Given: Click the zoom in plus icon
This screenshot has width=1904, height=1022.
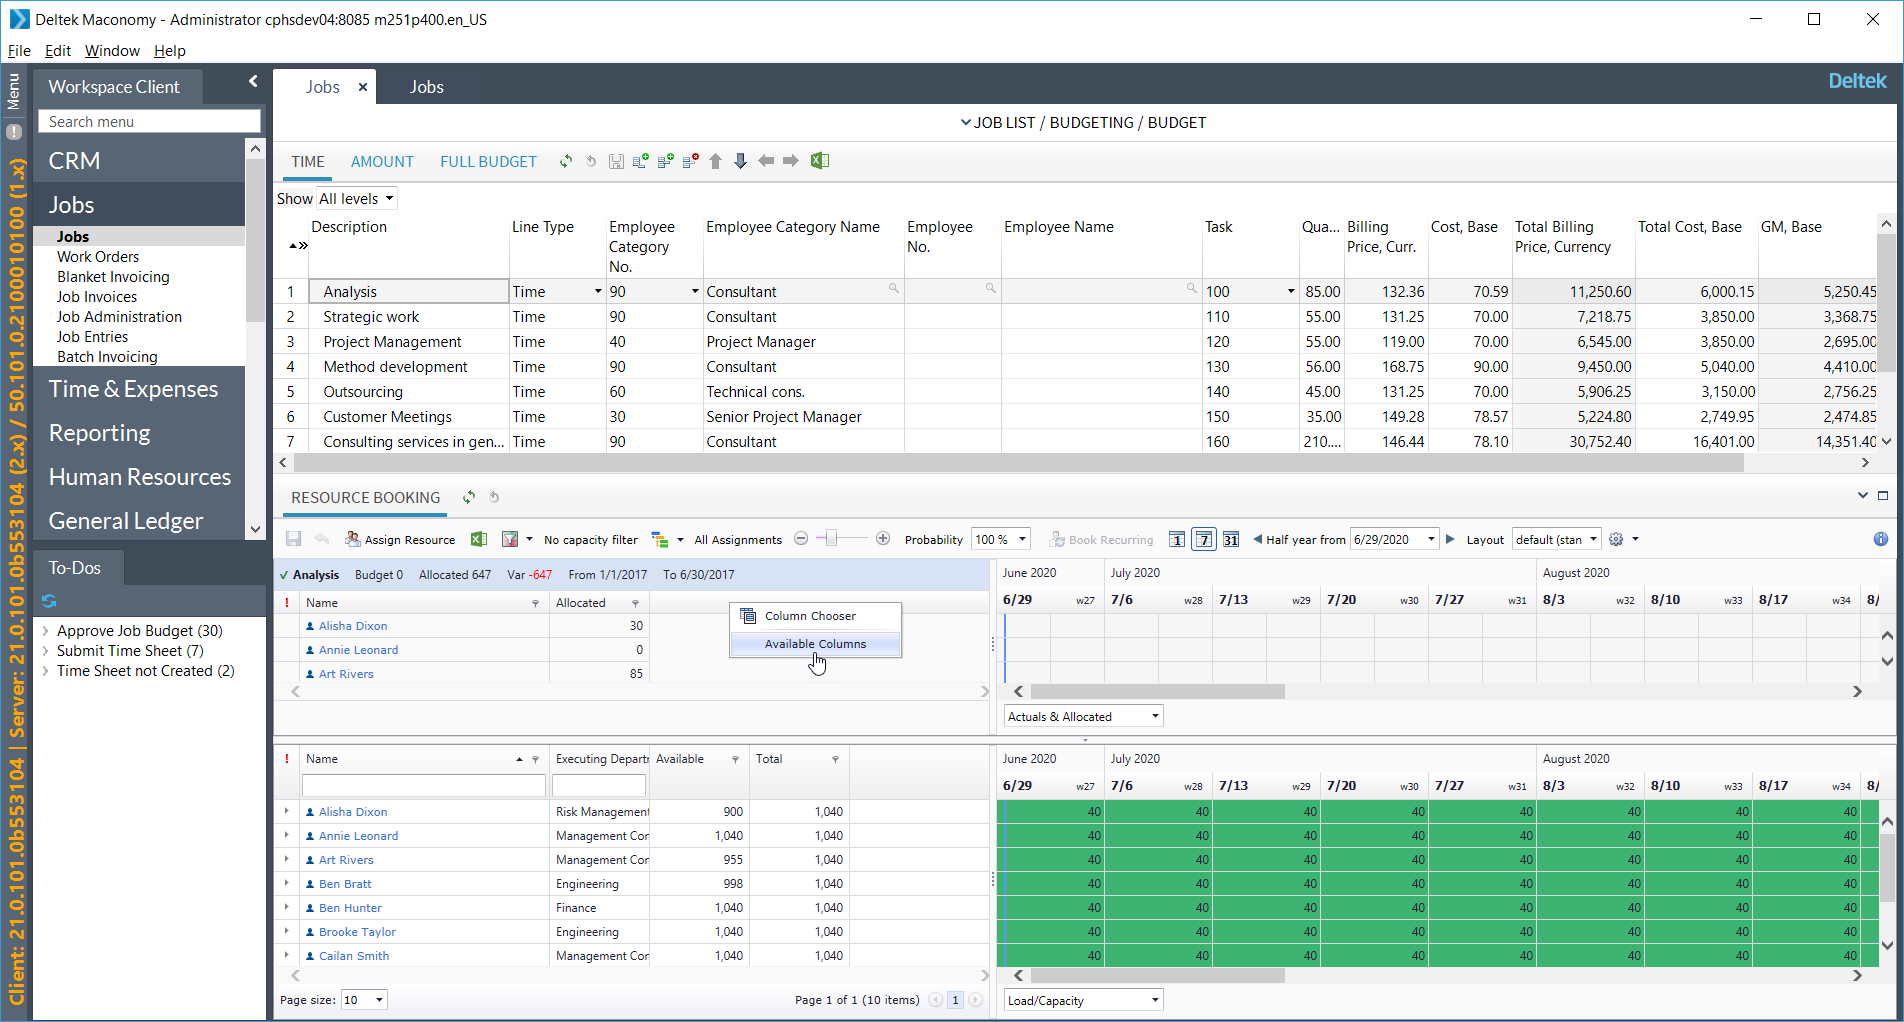Looking at the screenshot, I should pos(883,539).
